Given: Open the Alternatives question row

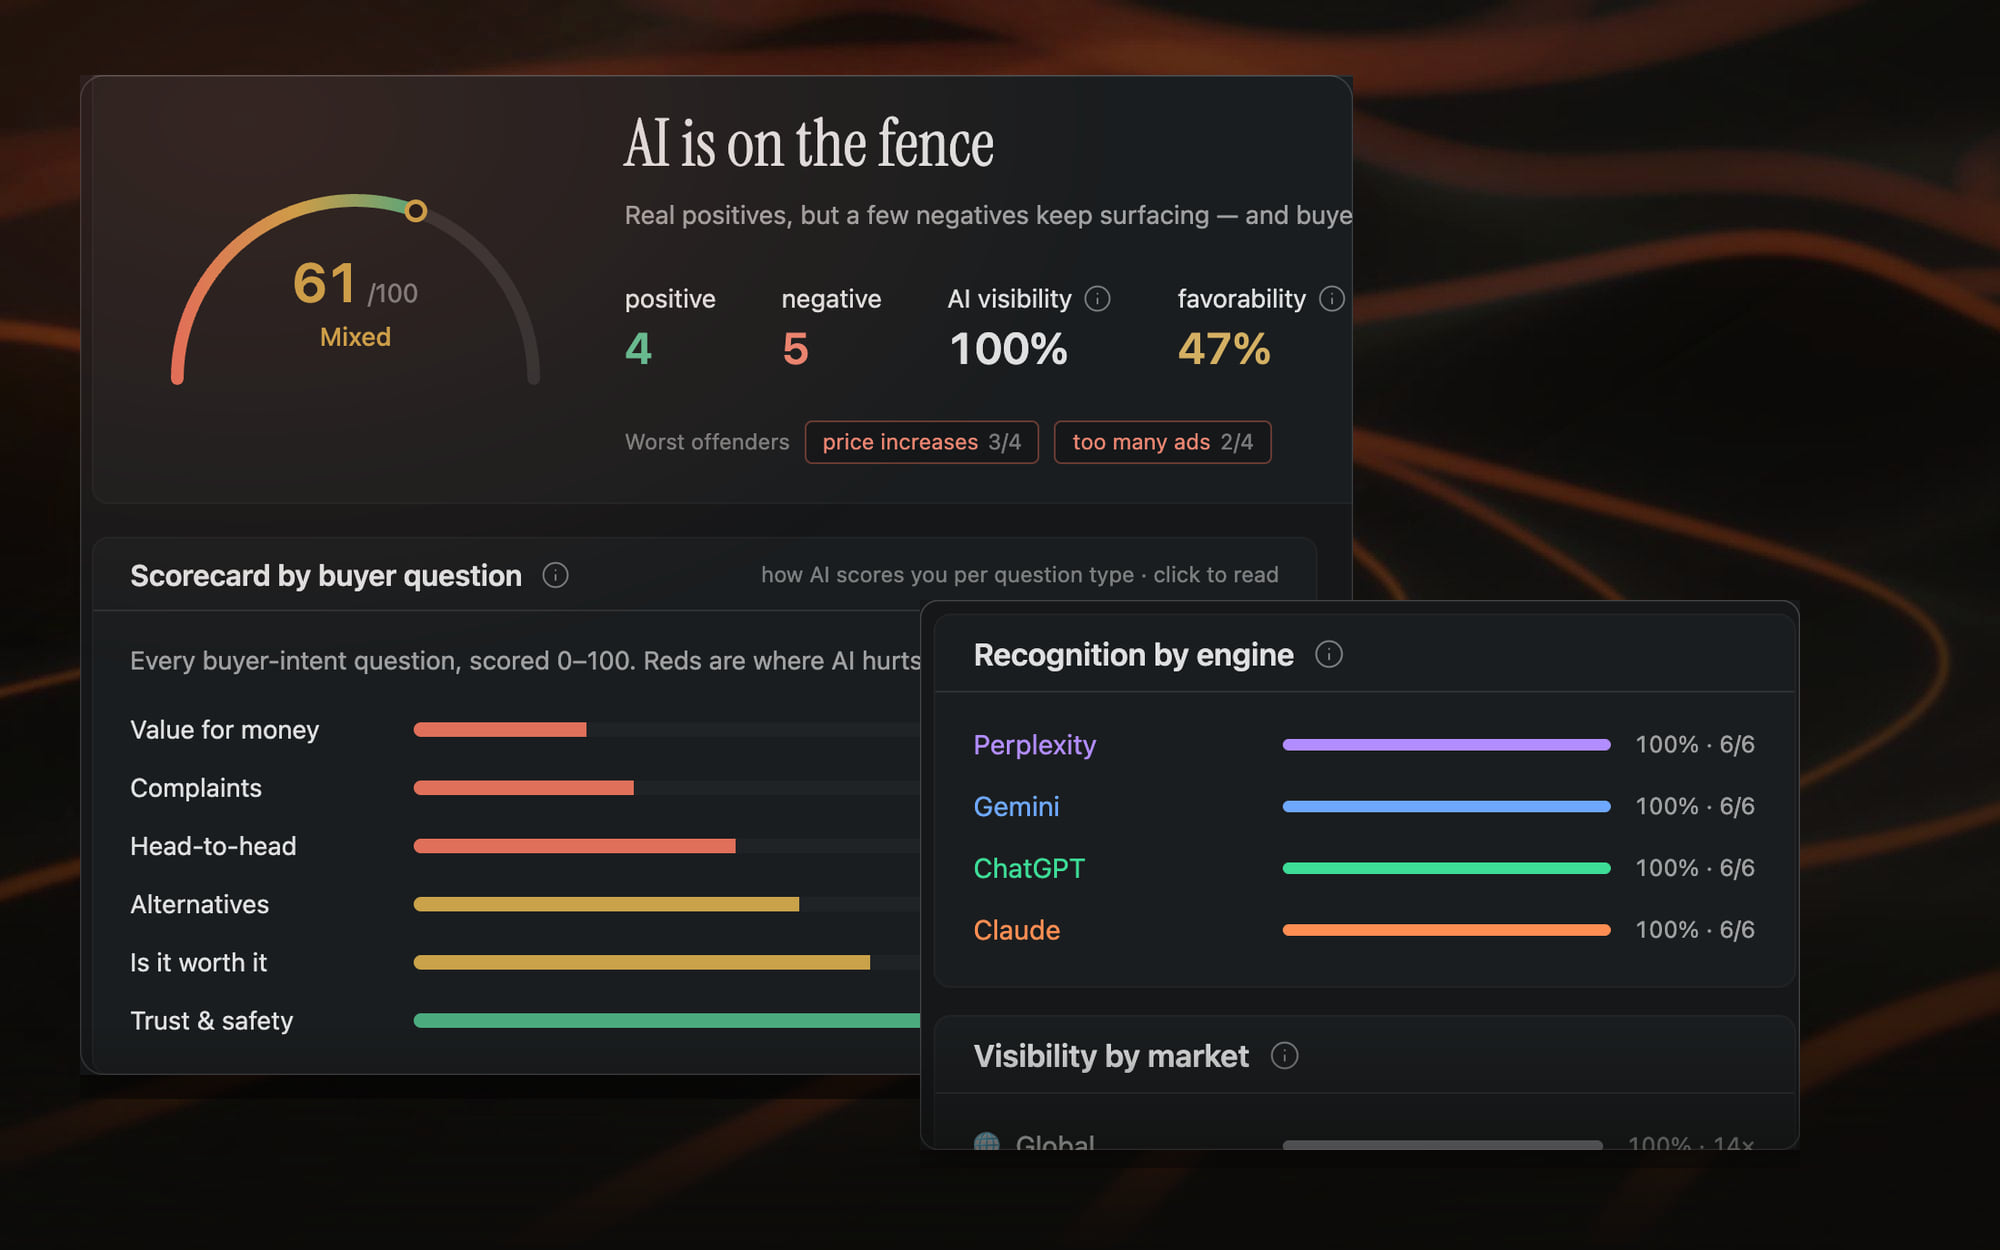Looking at the screenshot, I should pos(525,904).
